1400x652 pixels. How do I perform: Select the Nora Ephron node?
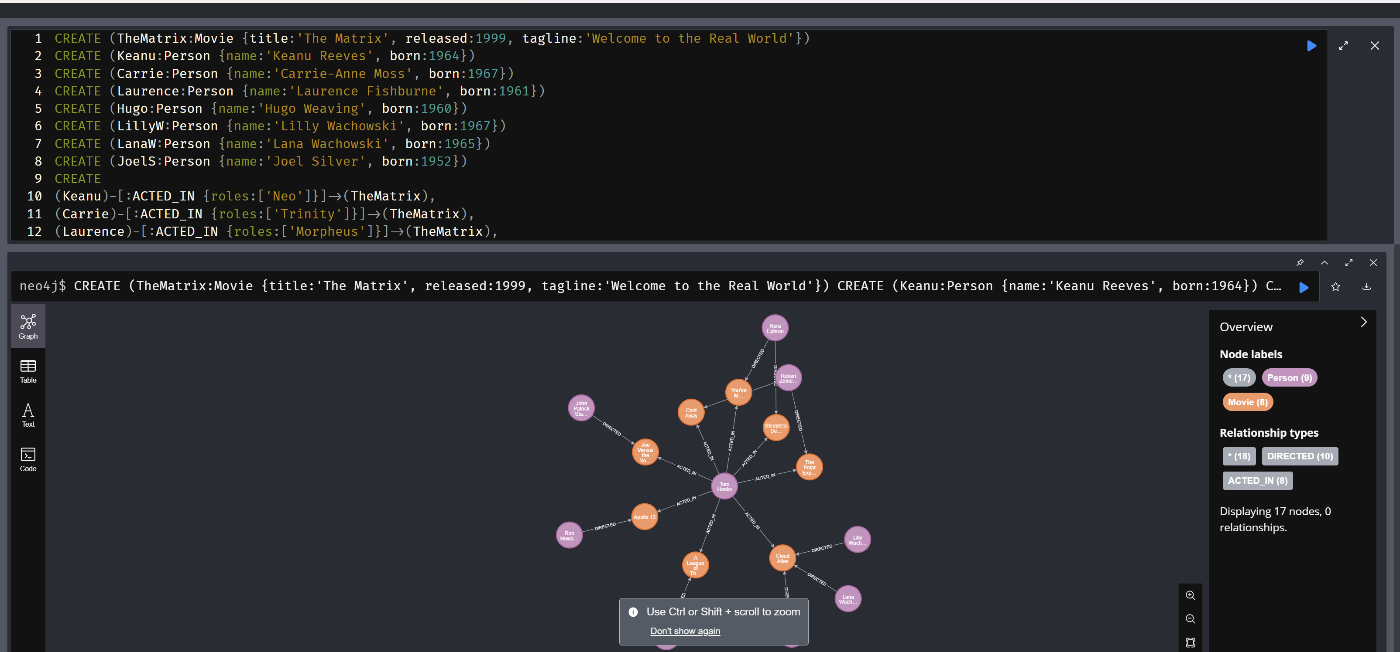[x=774, y=328]
